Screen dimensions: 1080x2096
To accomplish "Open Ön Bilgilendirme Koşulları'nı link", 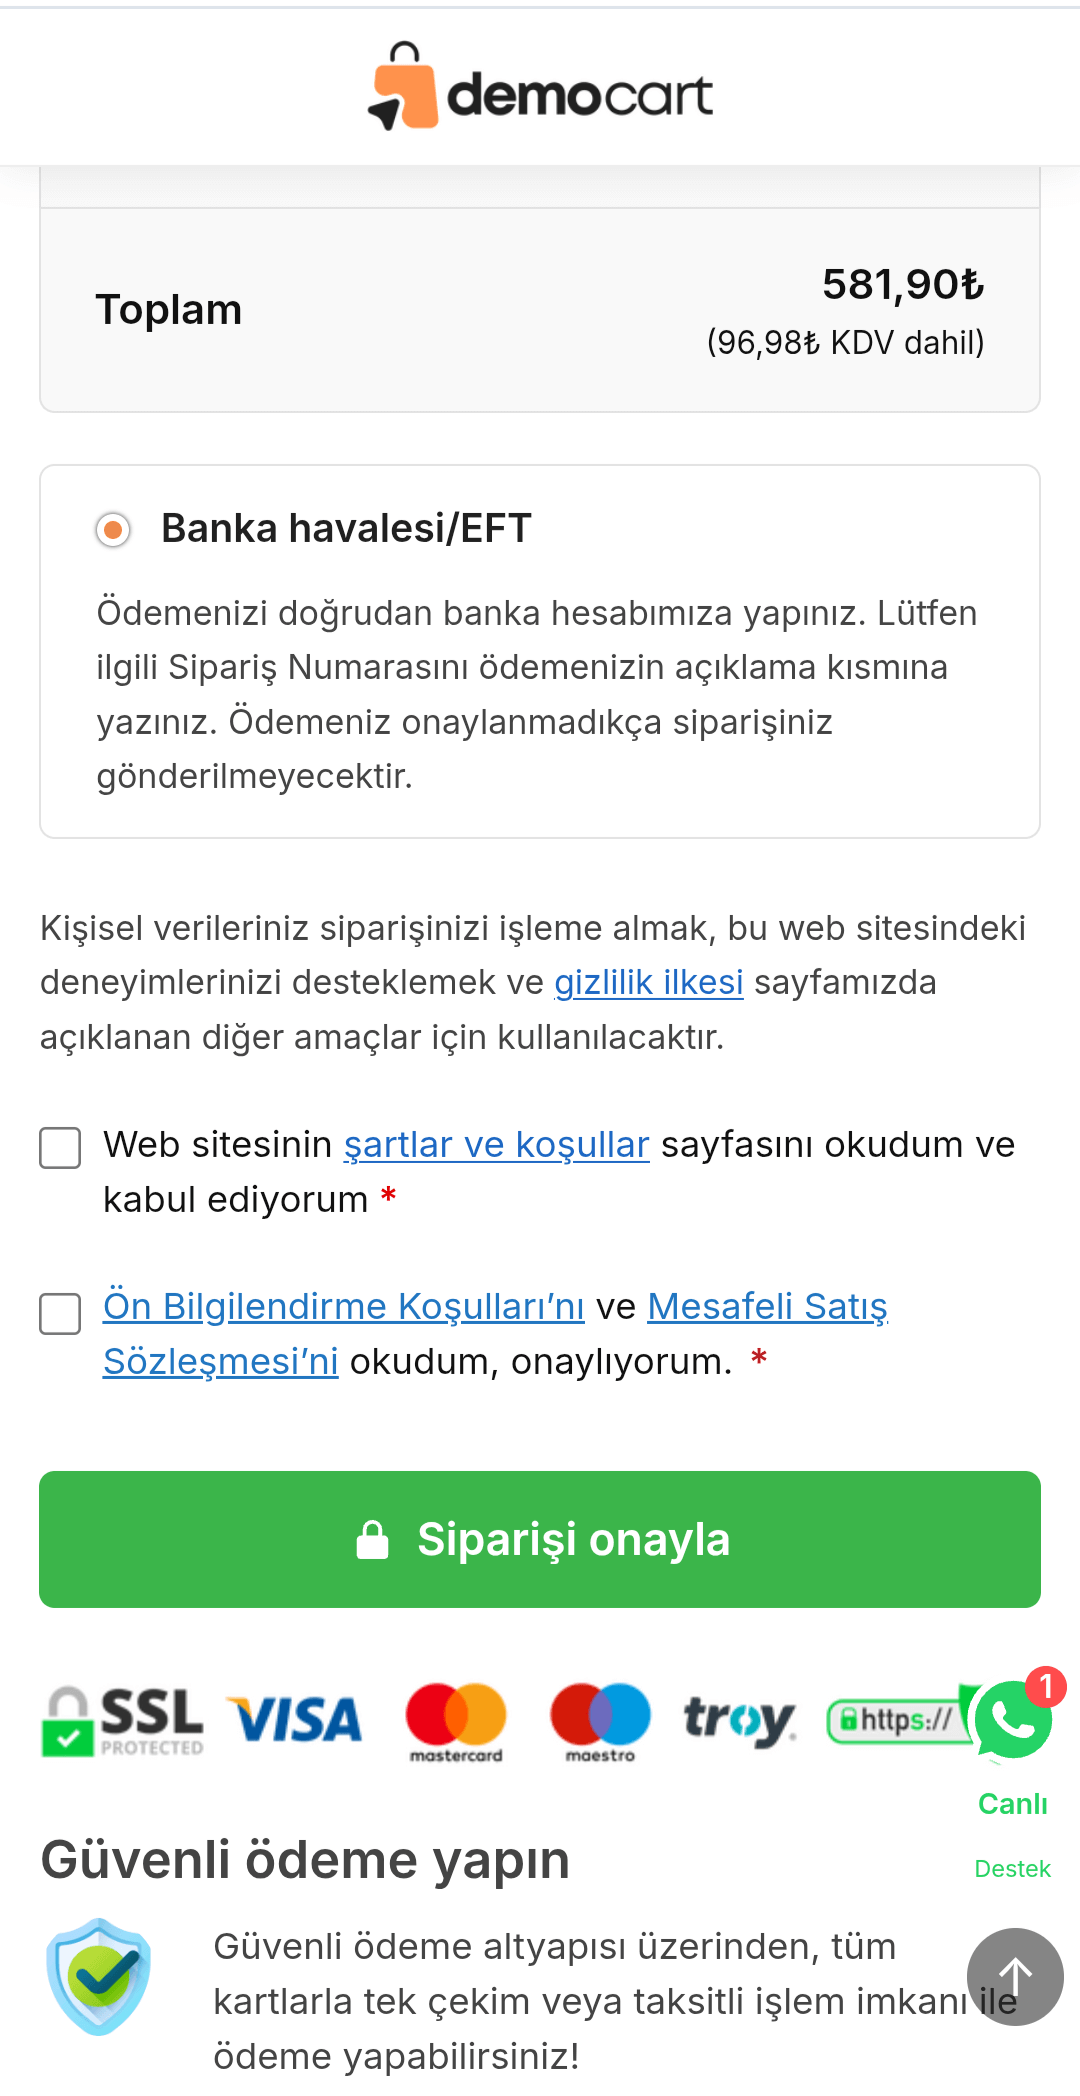I will pos(343,1307).
